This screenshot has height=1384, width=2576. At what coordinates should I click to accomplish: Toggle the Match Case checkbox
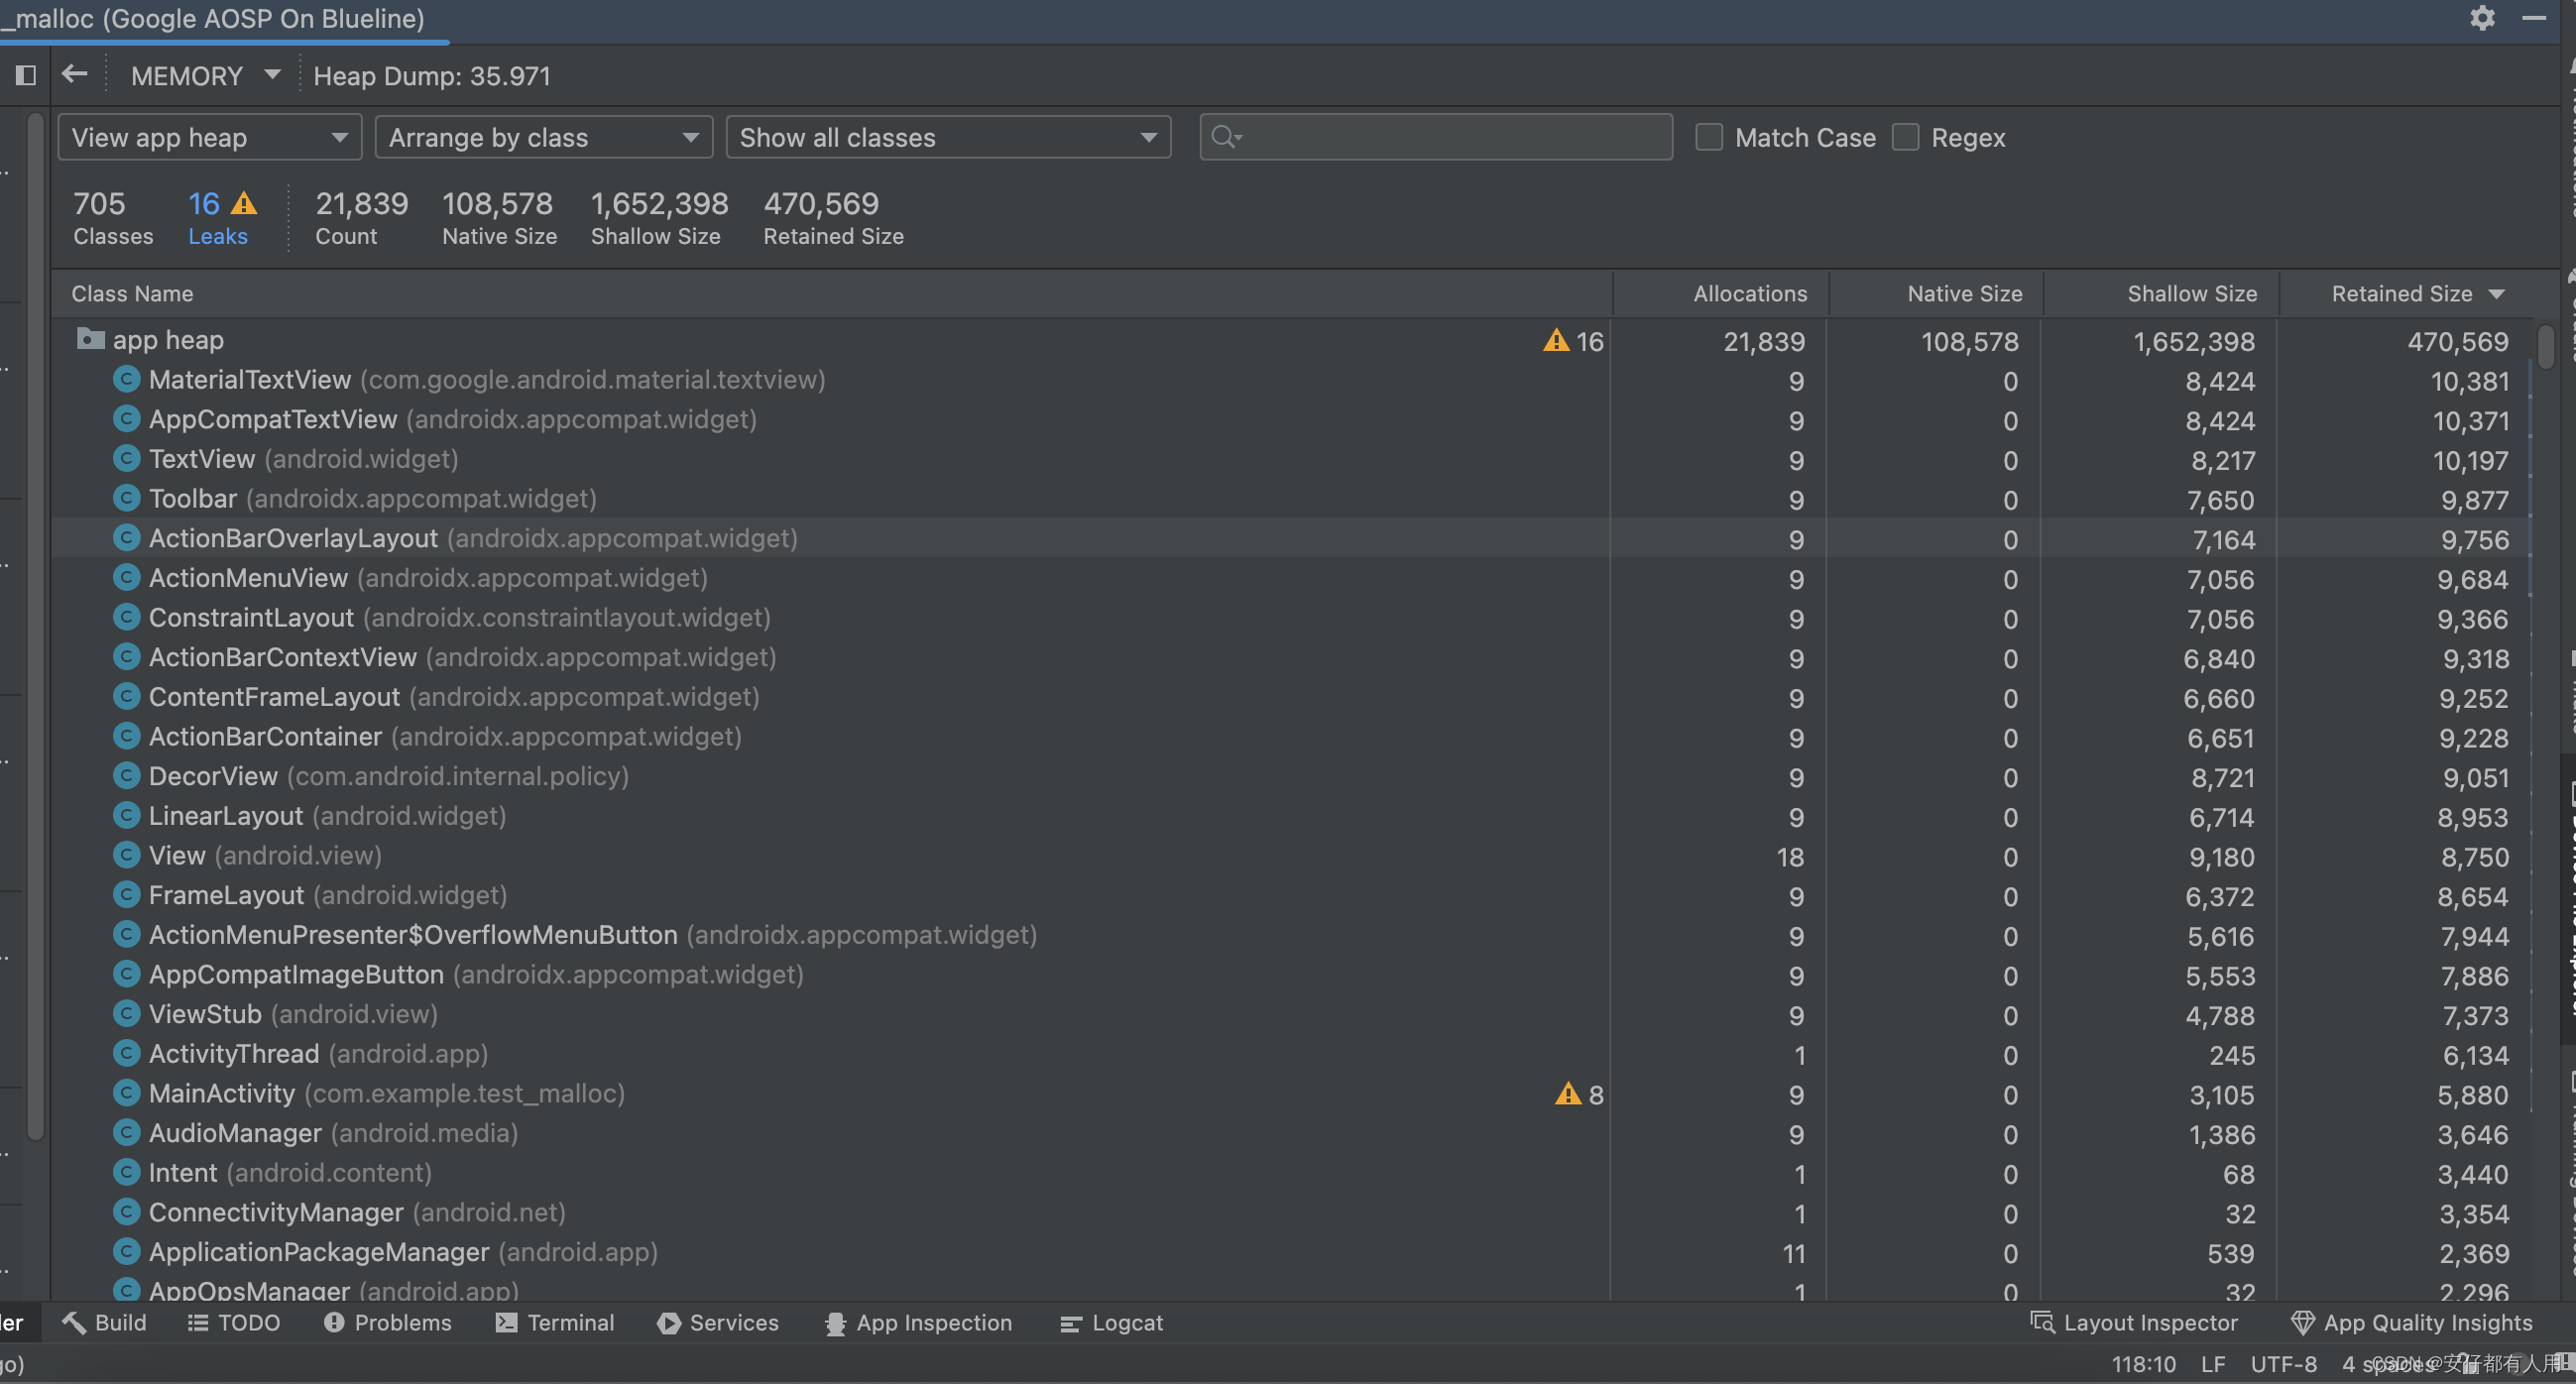click(x=1708, y=137)
